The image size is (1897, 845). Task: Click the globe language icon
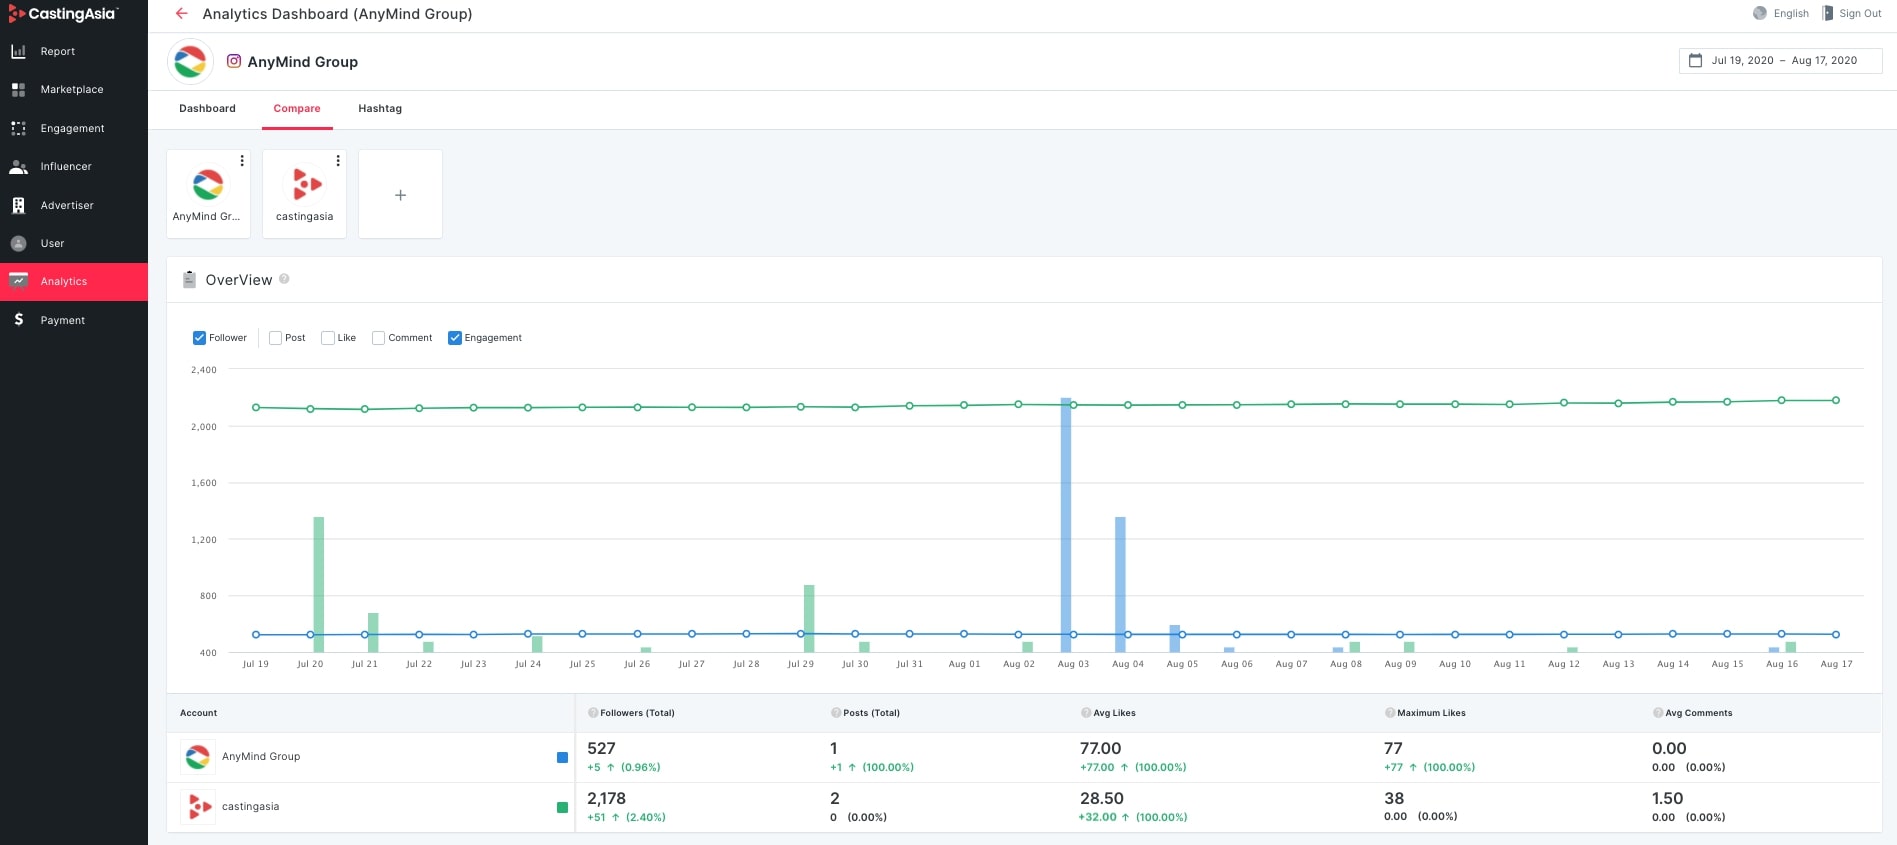click(x=1760, y=13)
